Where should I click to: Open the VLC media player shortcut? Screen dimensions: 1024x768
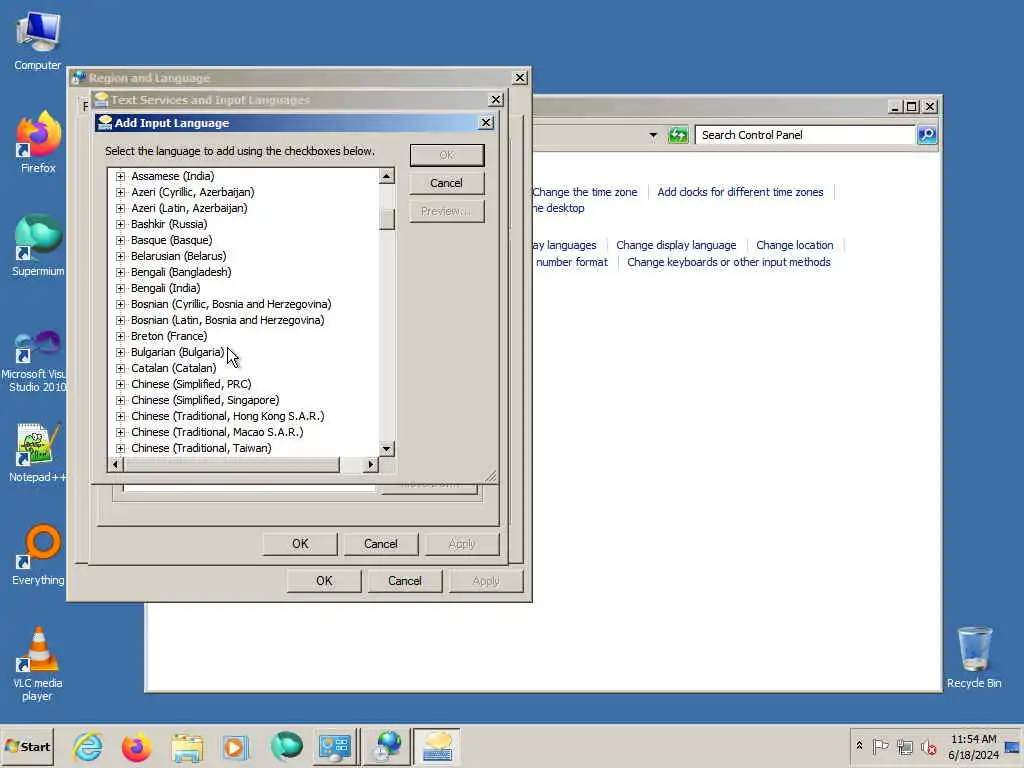click(38, 664)
